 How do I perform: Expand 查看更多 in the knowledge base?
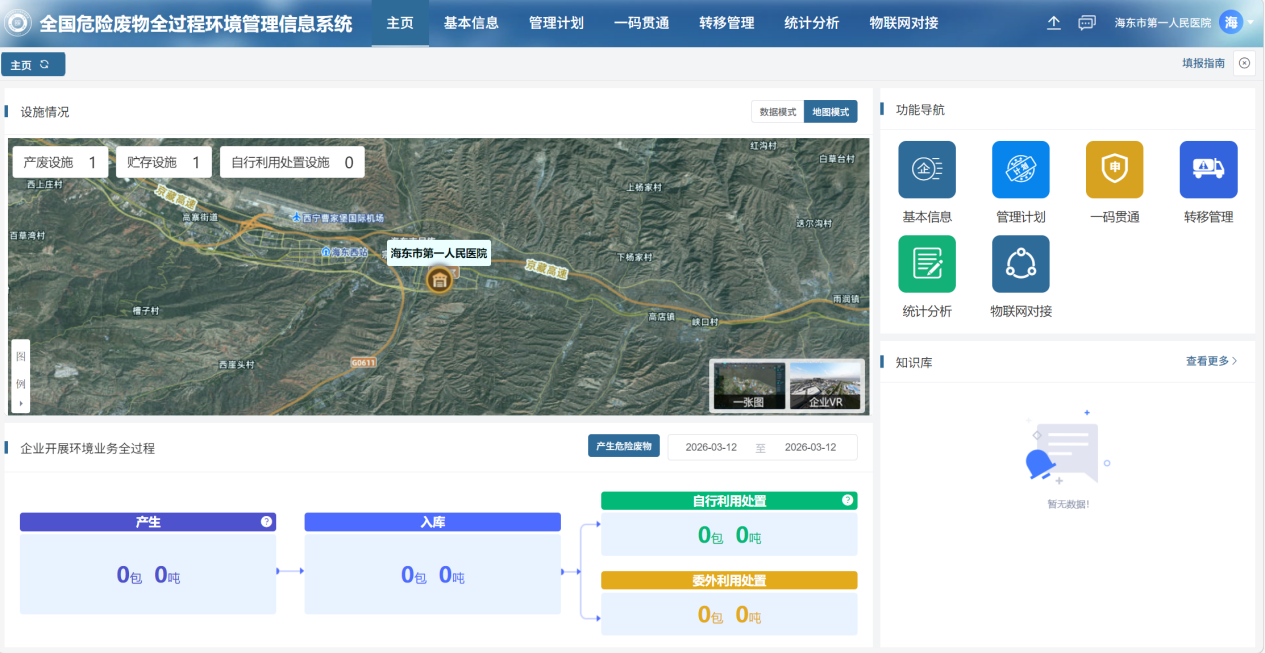[x=1212, y=361]
